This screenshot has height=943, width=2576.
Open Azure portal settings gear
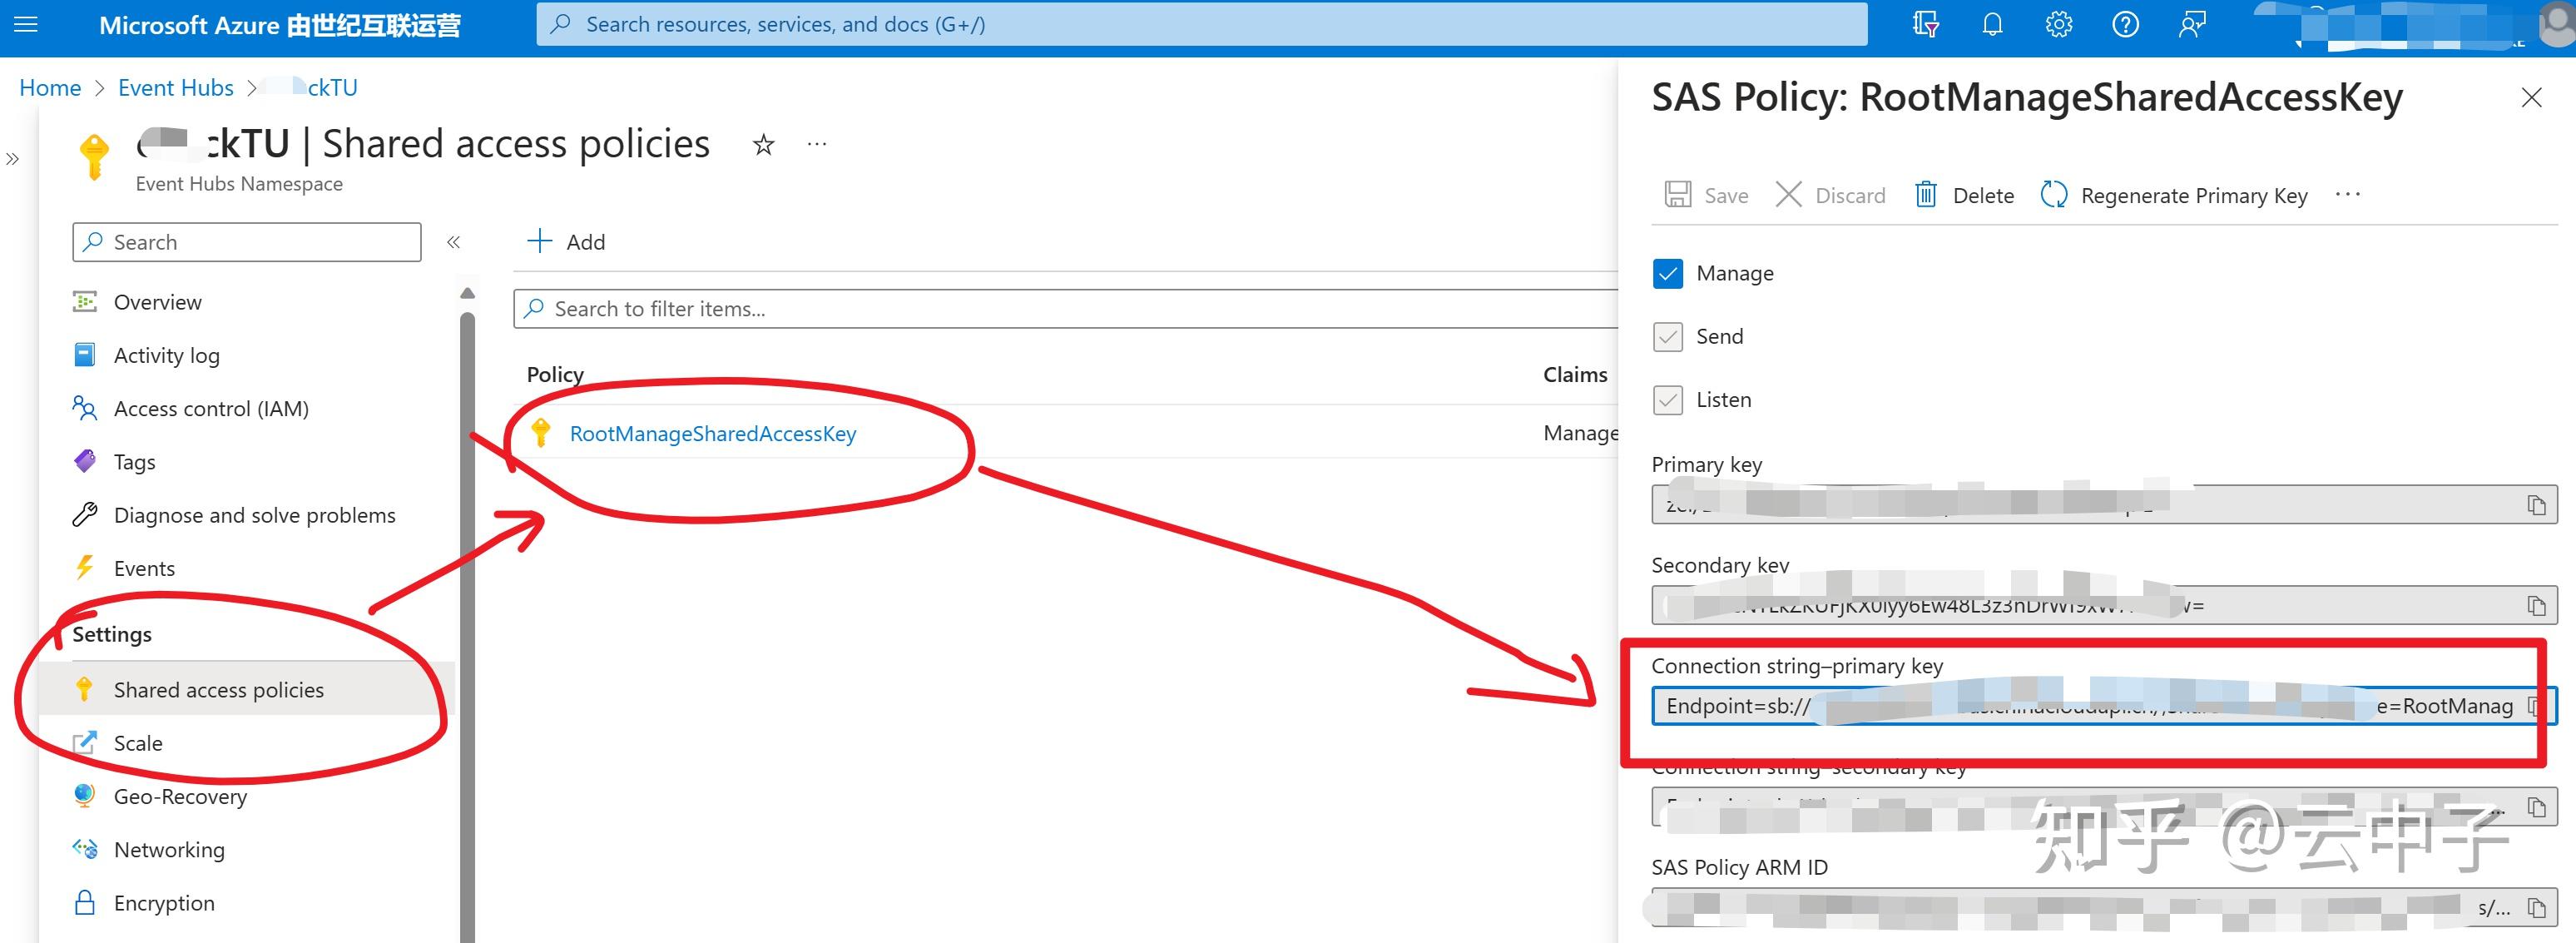pos(2059,24)
